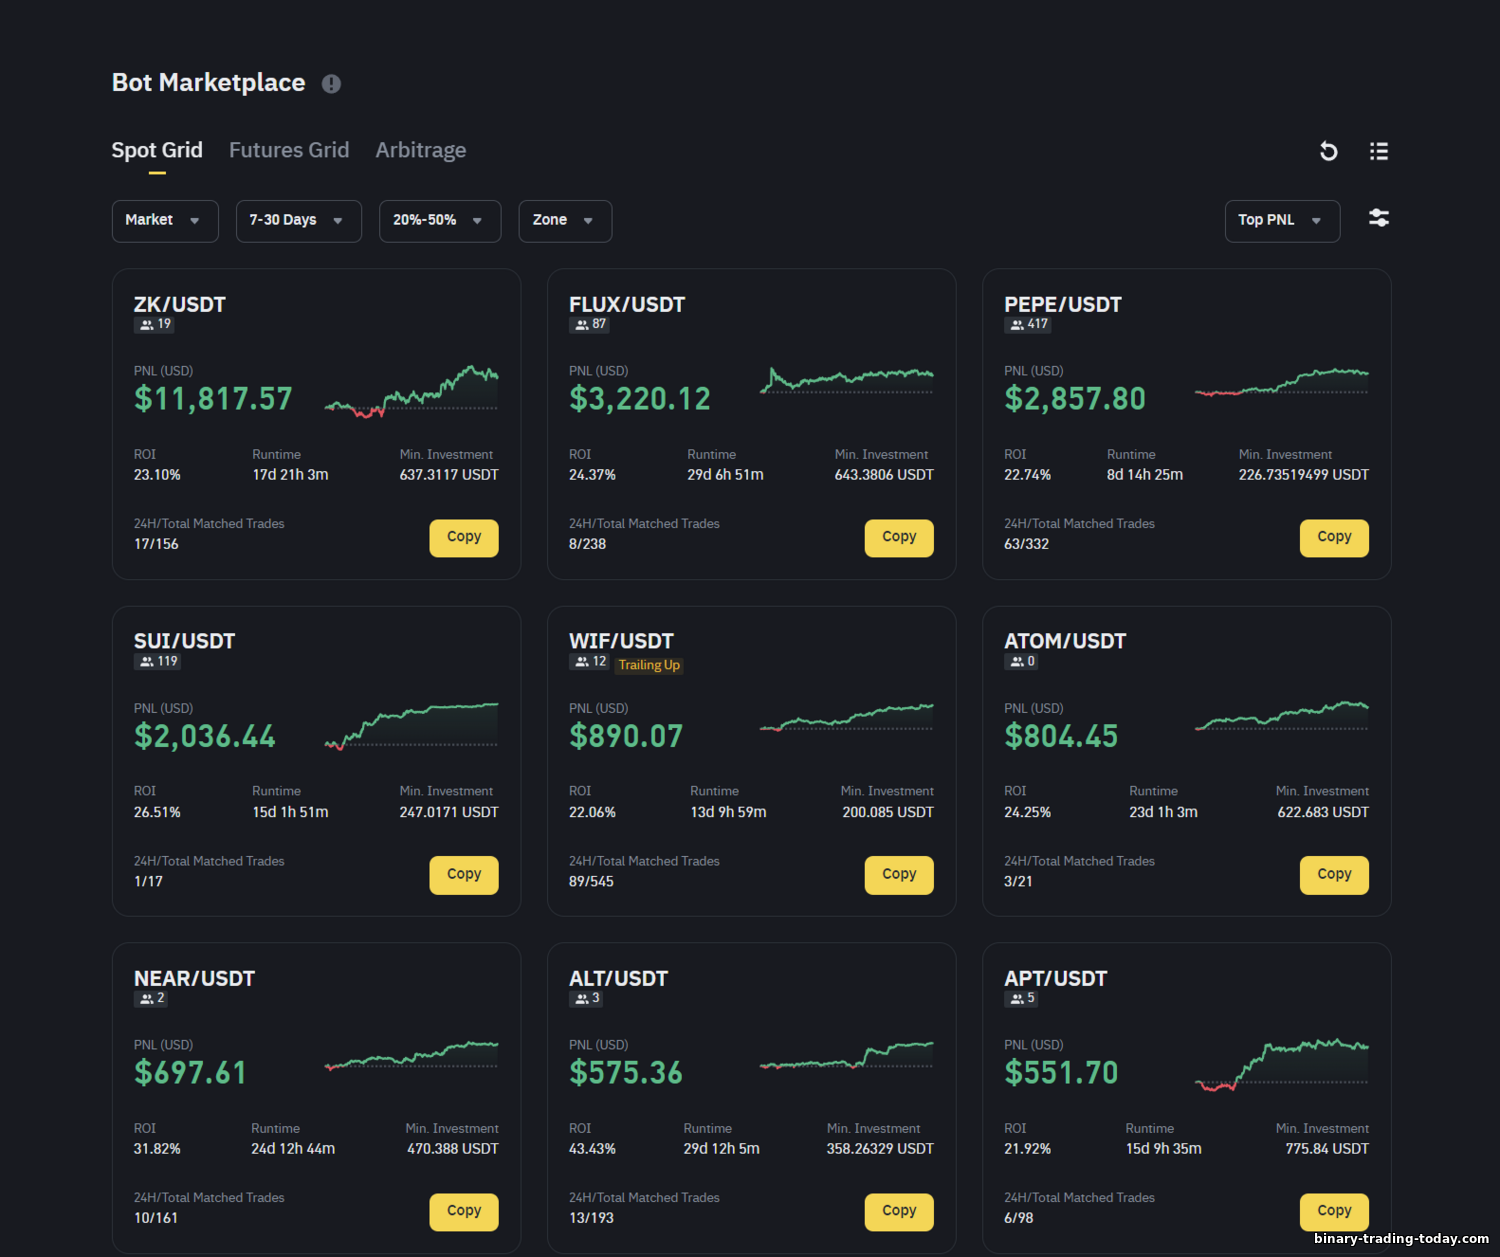The height and width of the screenshot is (1257, 1500).
Task: Click the NEAR/USDT pair title
Action: 194,978
